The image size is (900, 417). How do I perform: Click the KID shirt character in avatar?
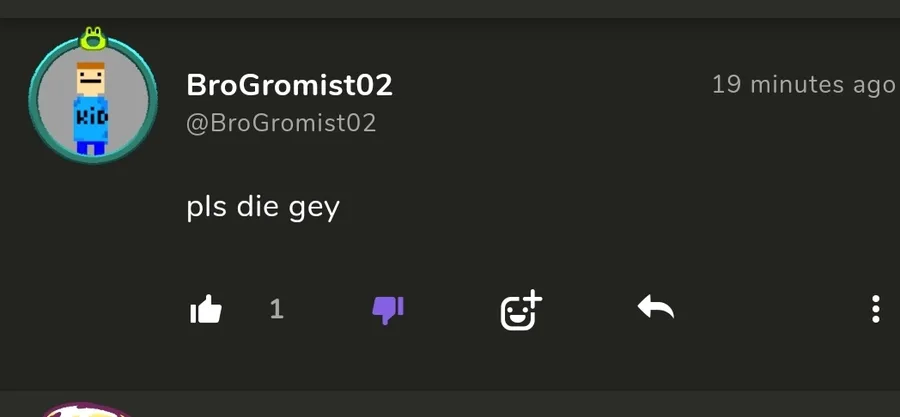(x=91, y=108)
